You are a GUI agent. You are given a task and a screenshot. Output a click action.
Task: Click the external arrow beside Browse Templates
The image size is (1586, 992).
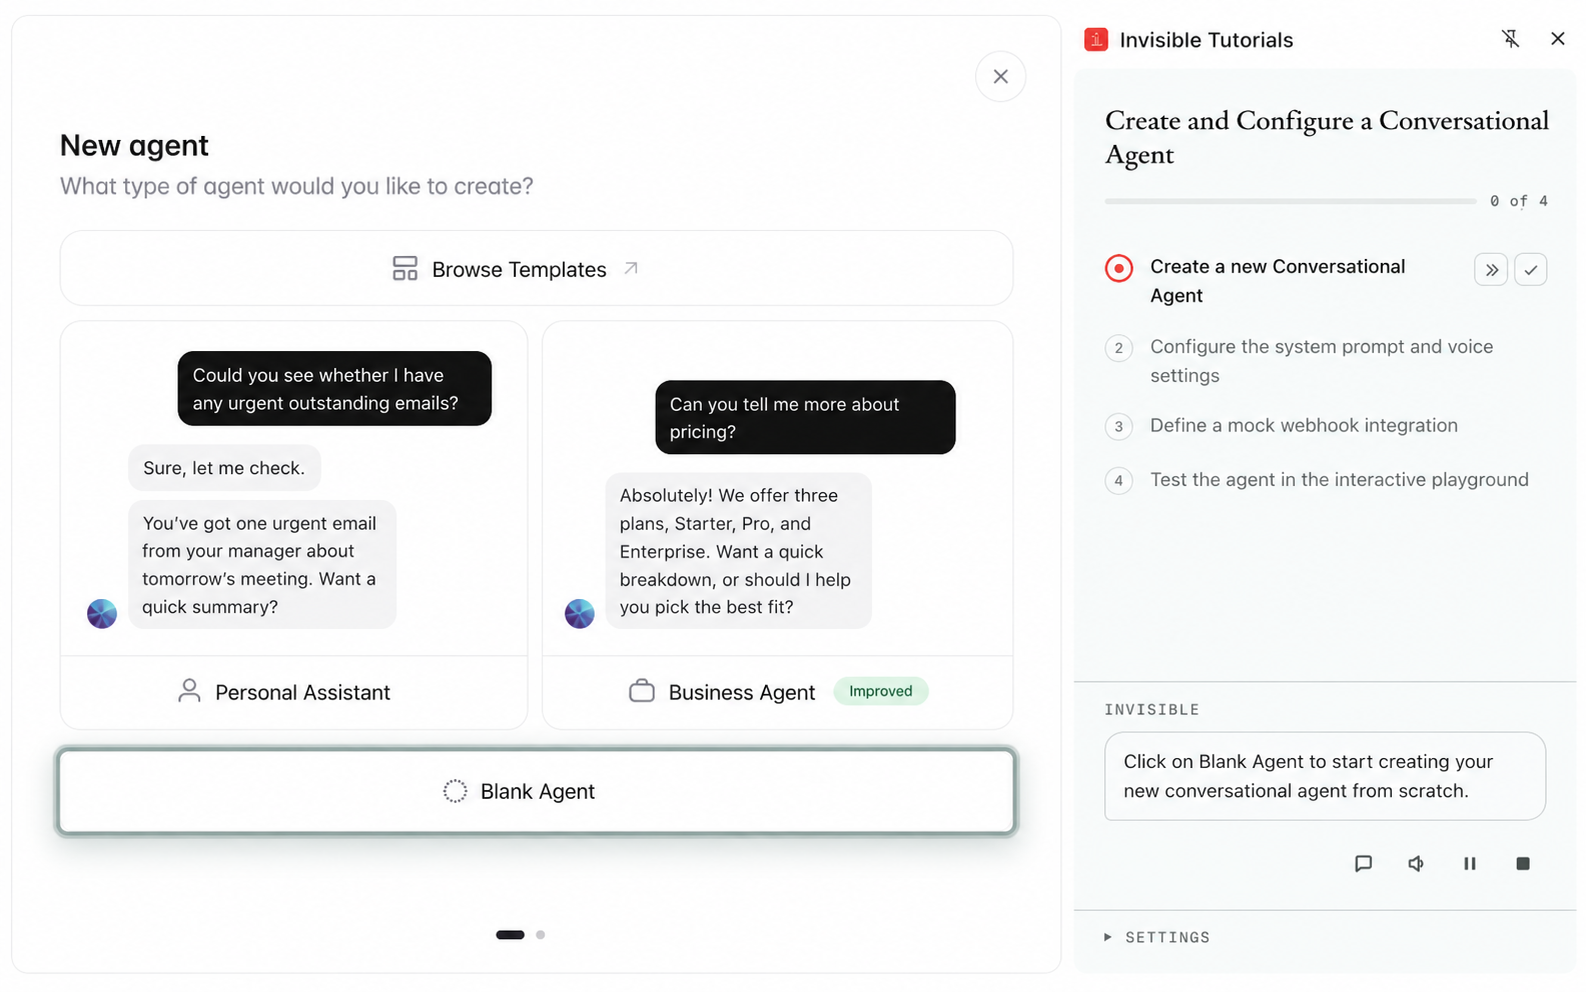click(631, 268)
